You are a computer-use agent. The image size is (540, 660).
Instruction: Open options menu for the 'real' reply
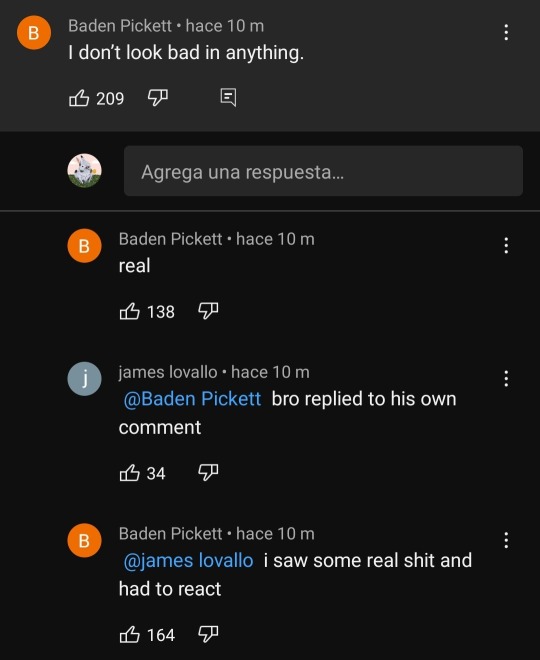(506, 245)
